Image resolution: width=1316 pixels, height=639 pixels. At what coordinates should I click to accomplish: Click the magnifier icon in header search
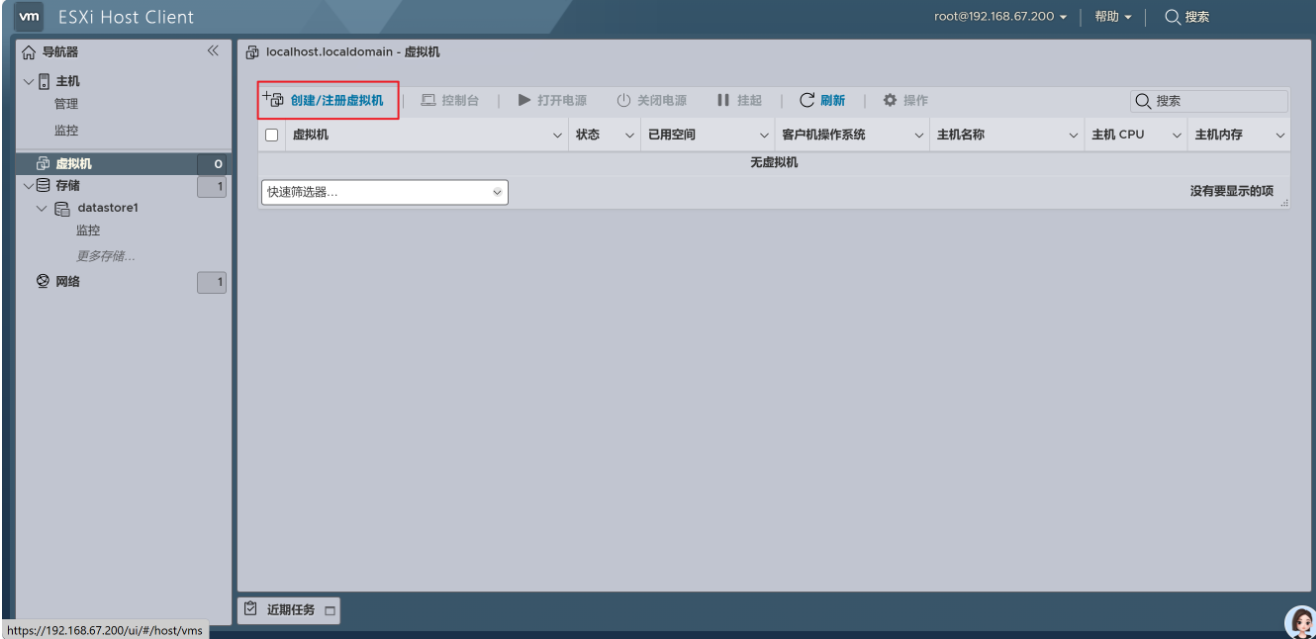coord(1172,17)
